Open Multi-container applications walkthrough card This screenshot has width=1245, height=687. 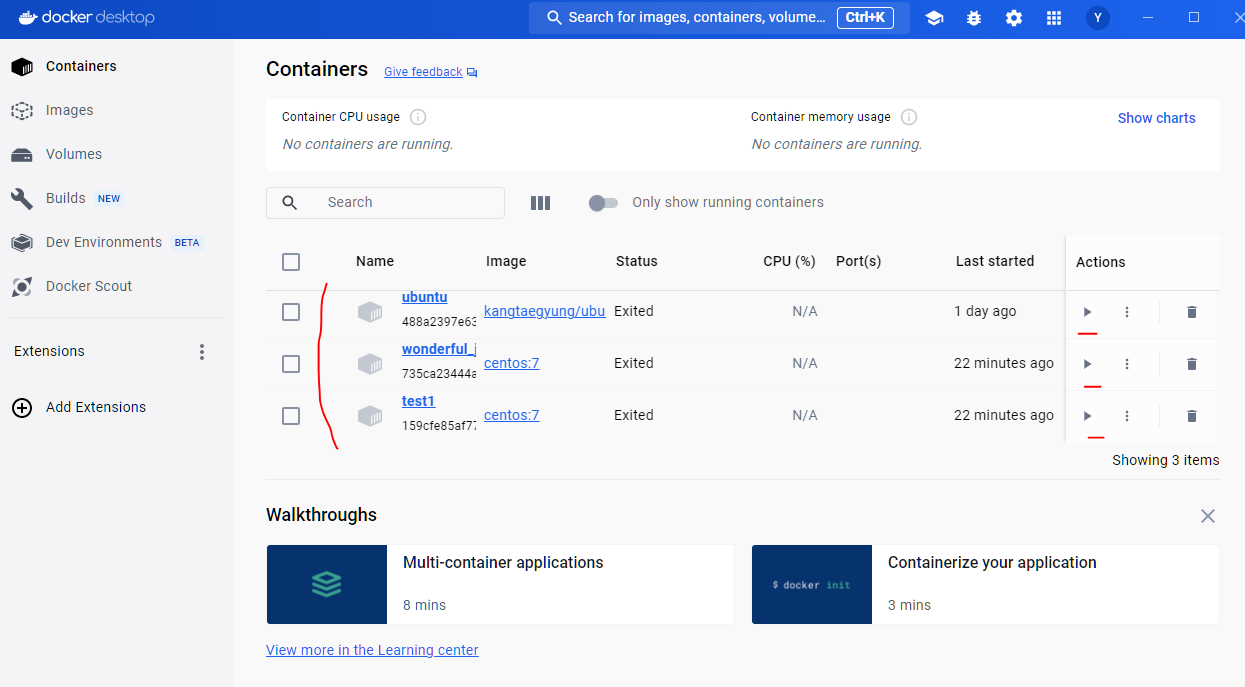coord(500,585)
